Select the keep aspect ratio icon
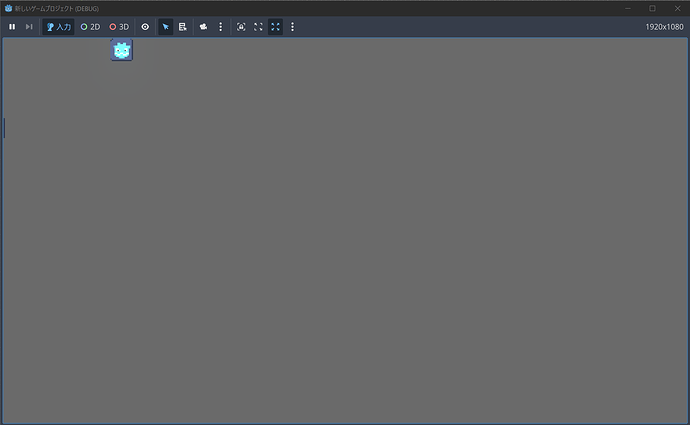 (258, 26)
